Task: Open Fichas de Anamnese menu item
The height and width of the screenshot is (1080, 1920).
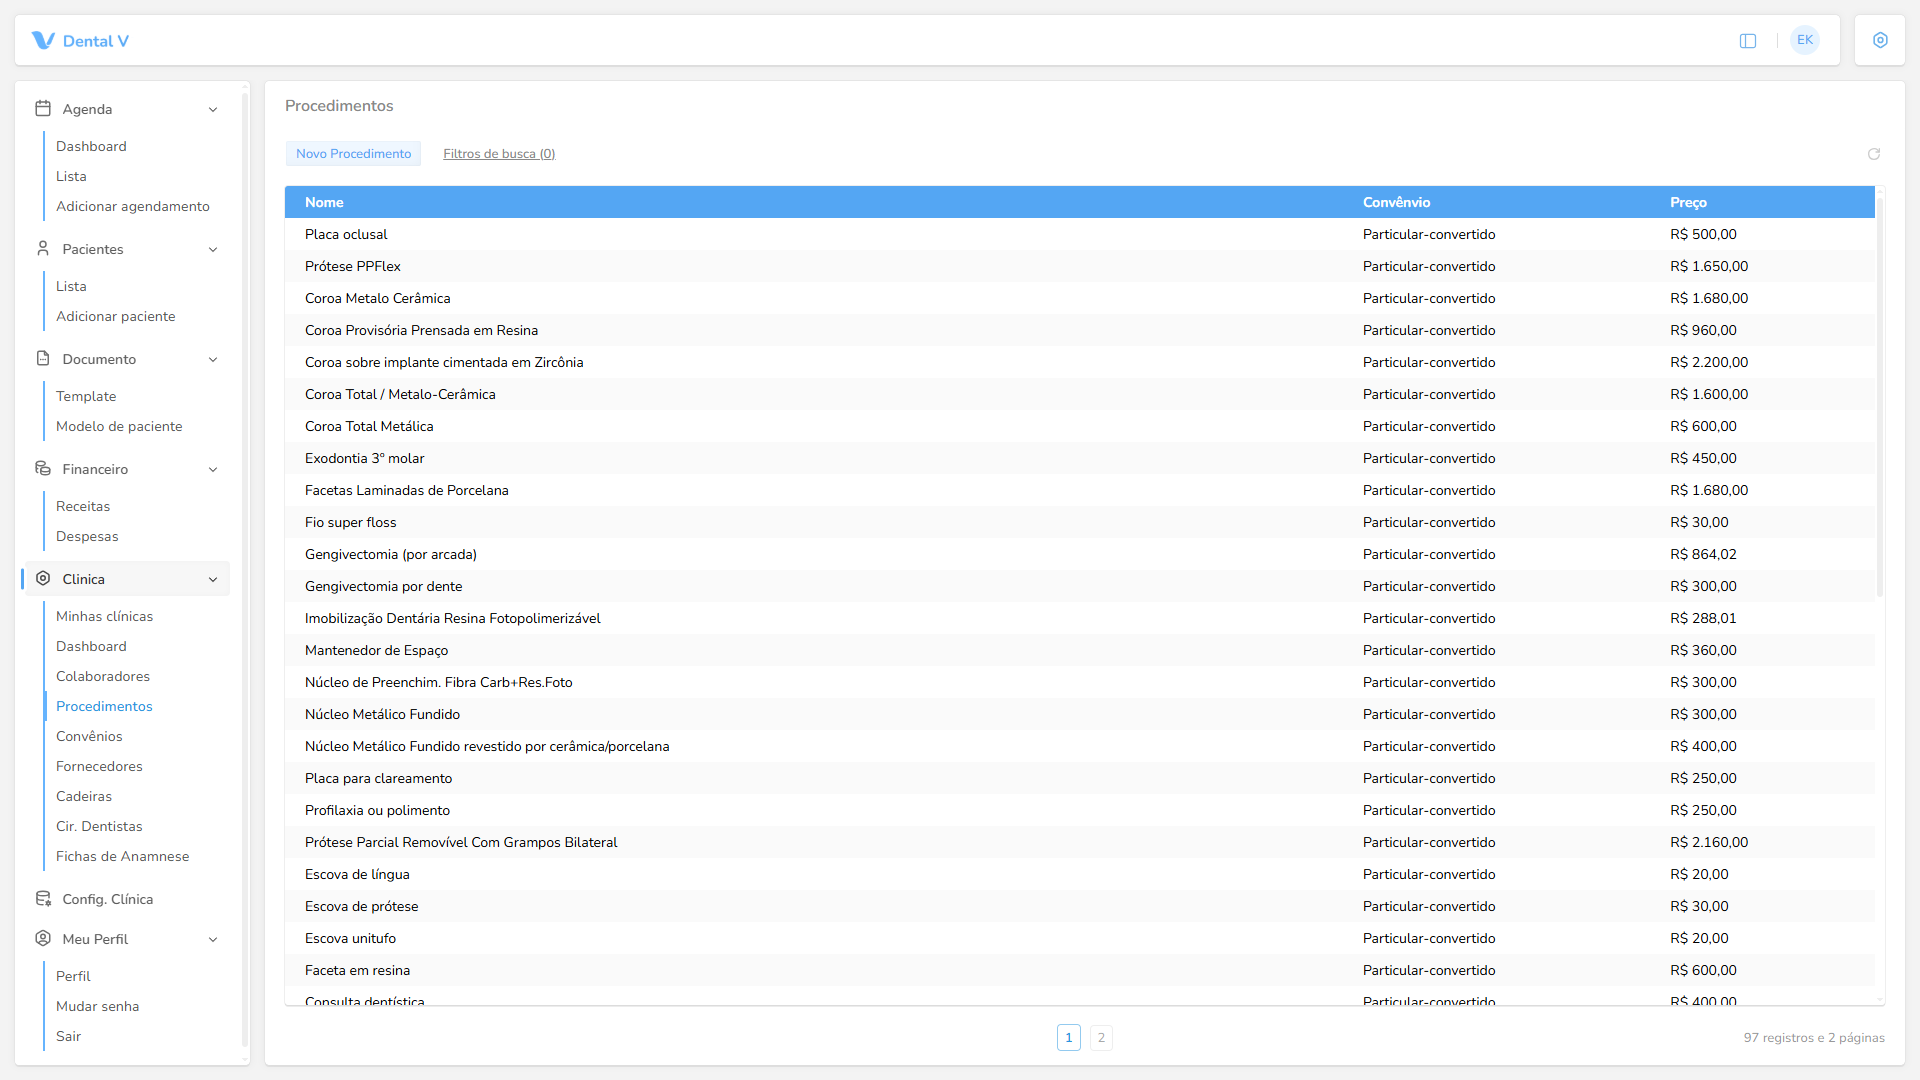Action: click(122, 856)
